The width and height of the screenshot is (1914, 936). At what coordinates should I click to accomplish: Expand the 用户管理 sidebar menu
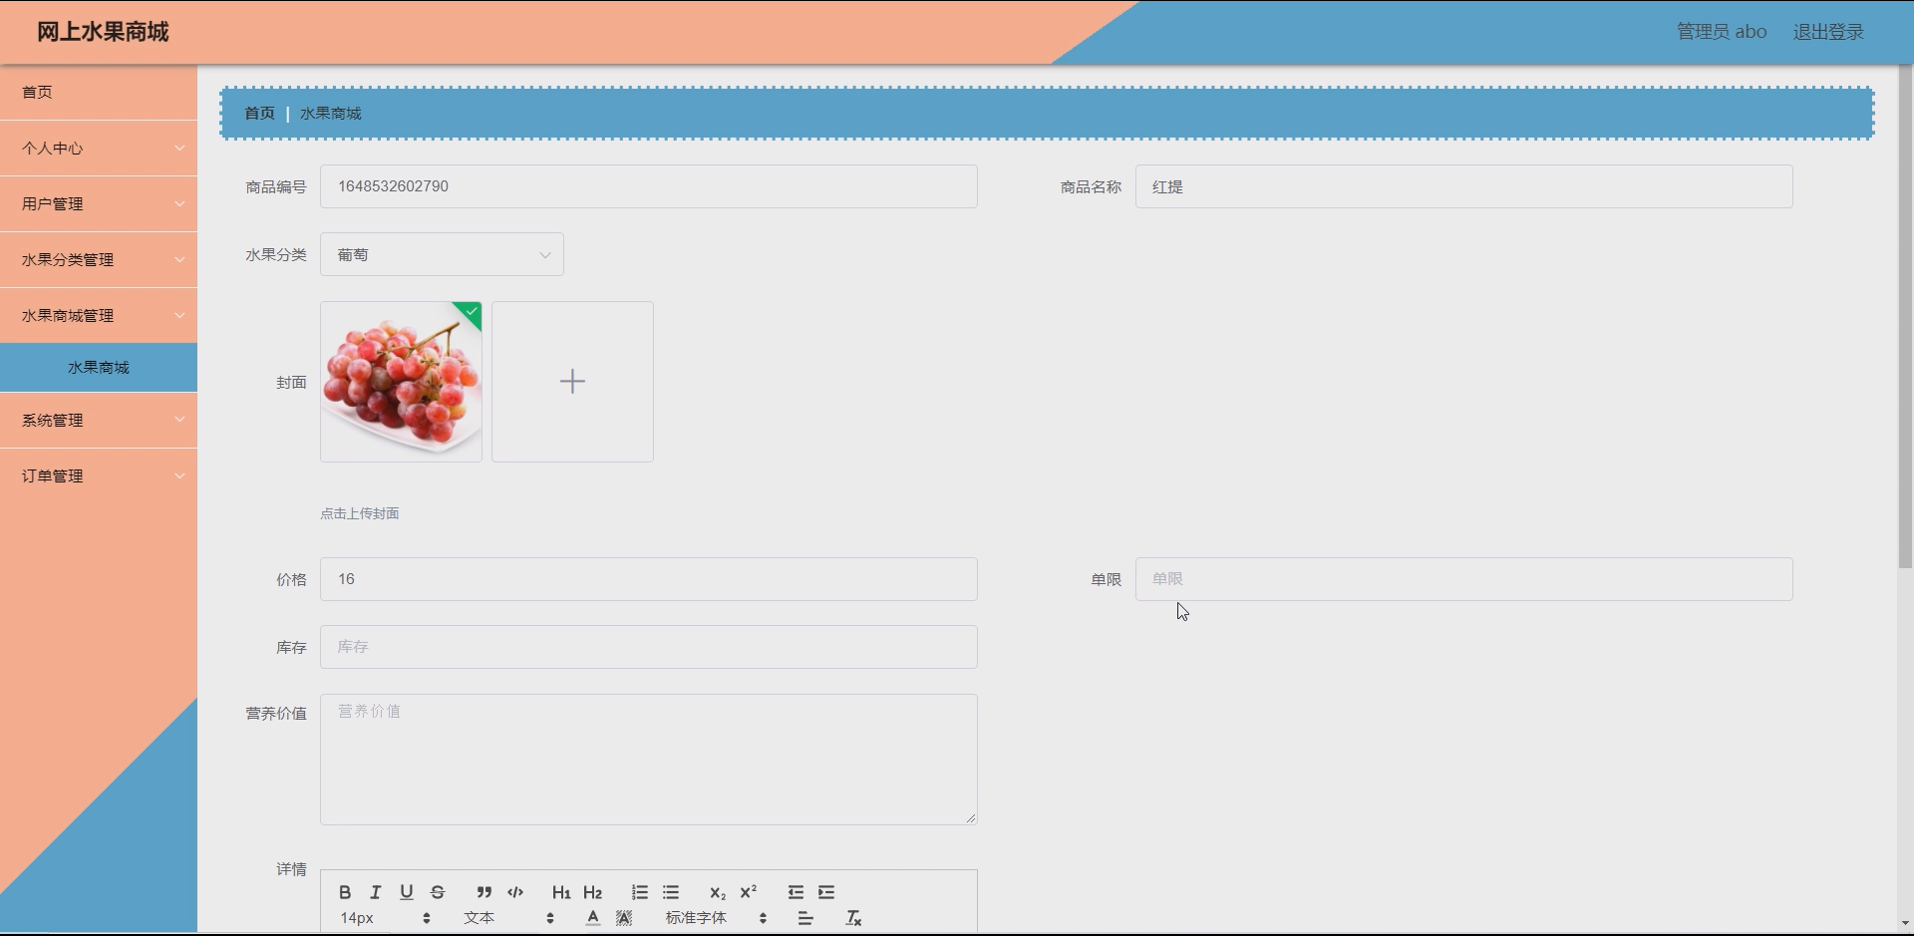[98, 204]
